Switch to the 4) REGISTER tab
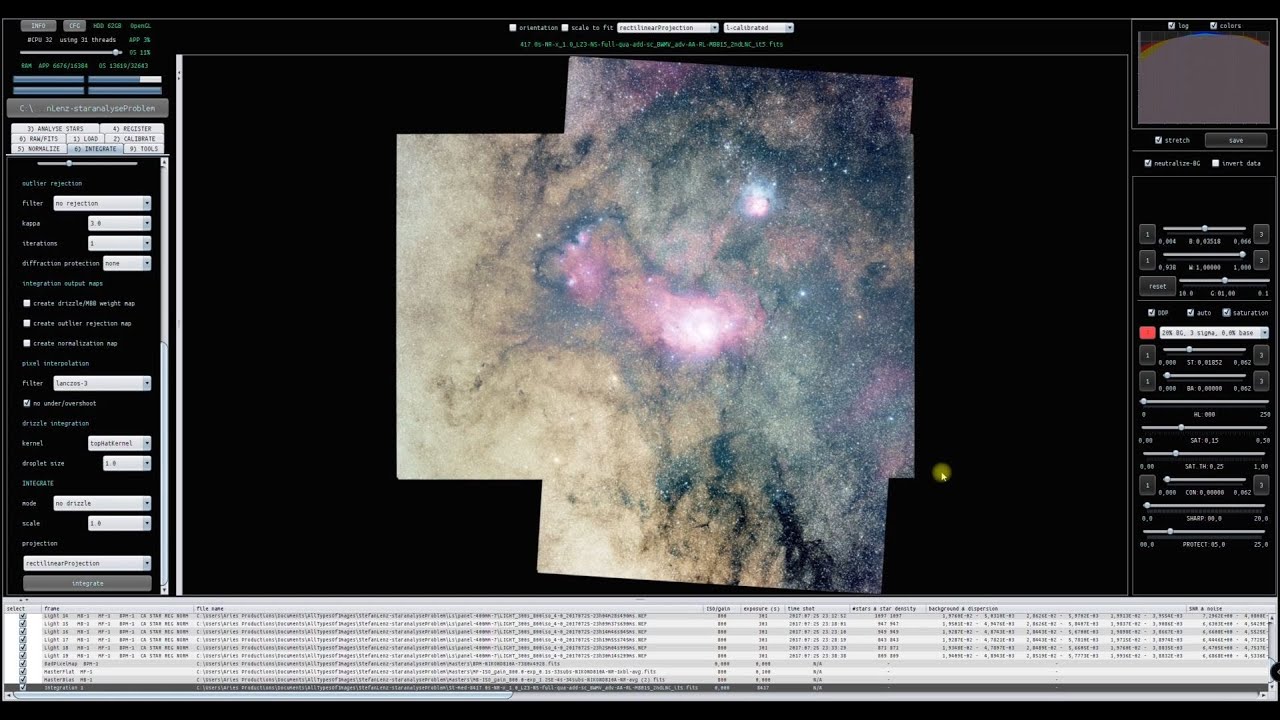1280x720 pixels. tap(132, 128)
